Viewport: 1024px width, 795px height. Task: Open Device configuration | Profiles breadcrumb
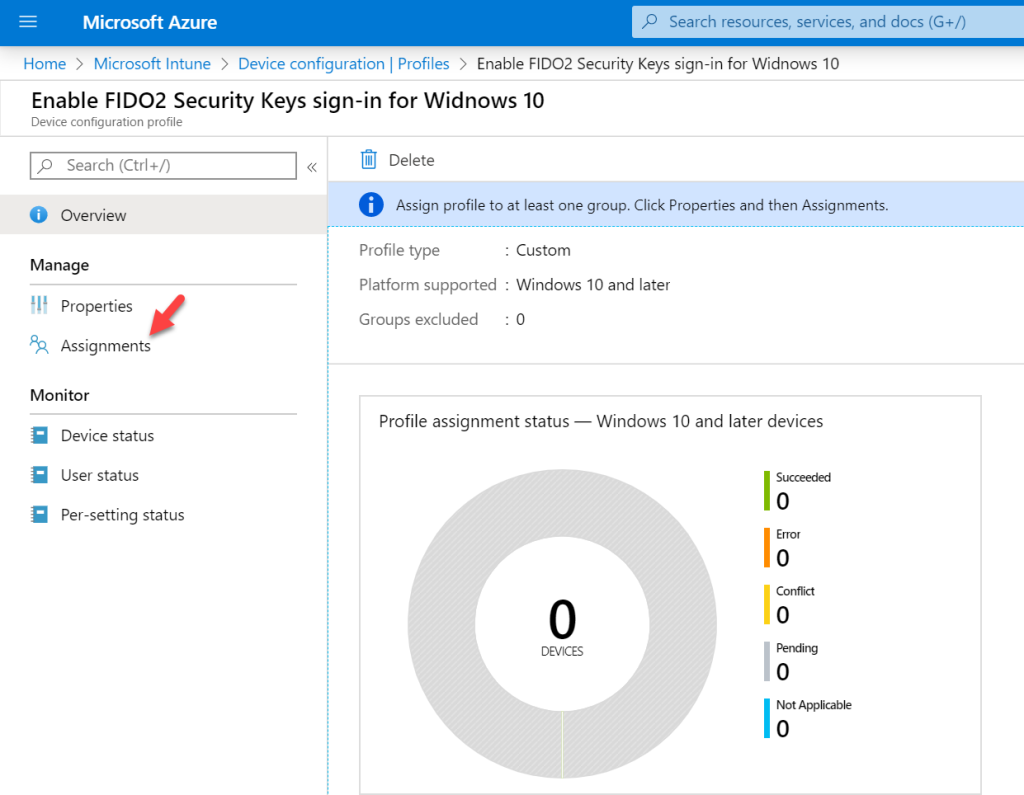click(343, 64)
